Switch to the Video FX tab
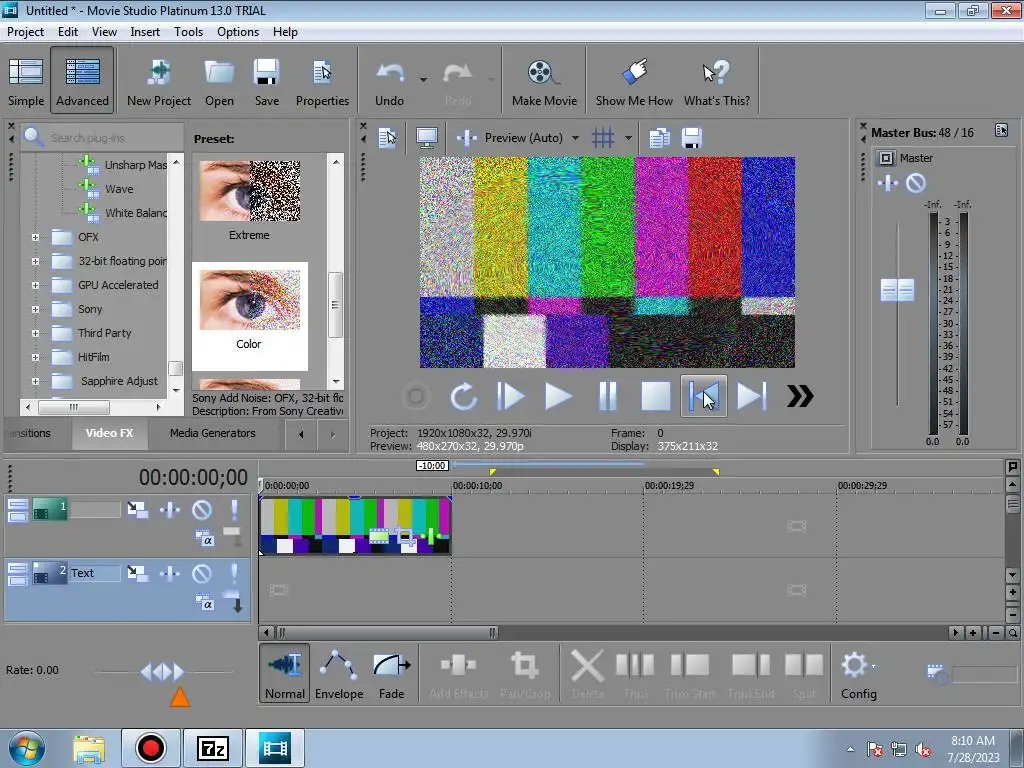 (x=109, y=433)
